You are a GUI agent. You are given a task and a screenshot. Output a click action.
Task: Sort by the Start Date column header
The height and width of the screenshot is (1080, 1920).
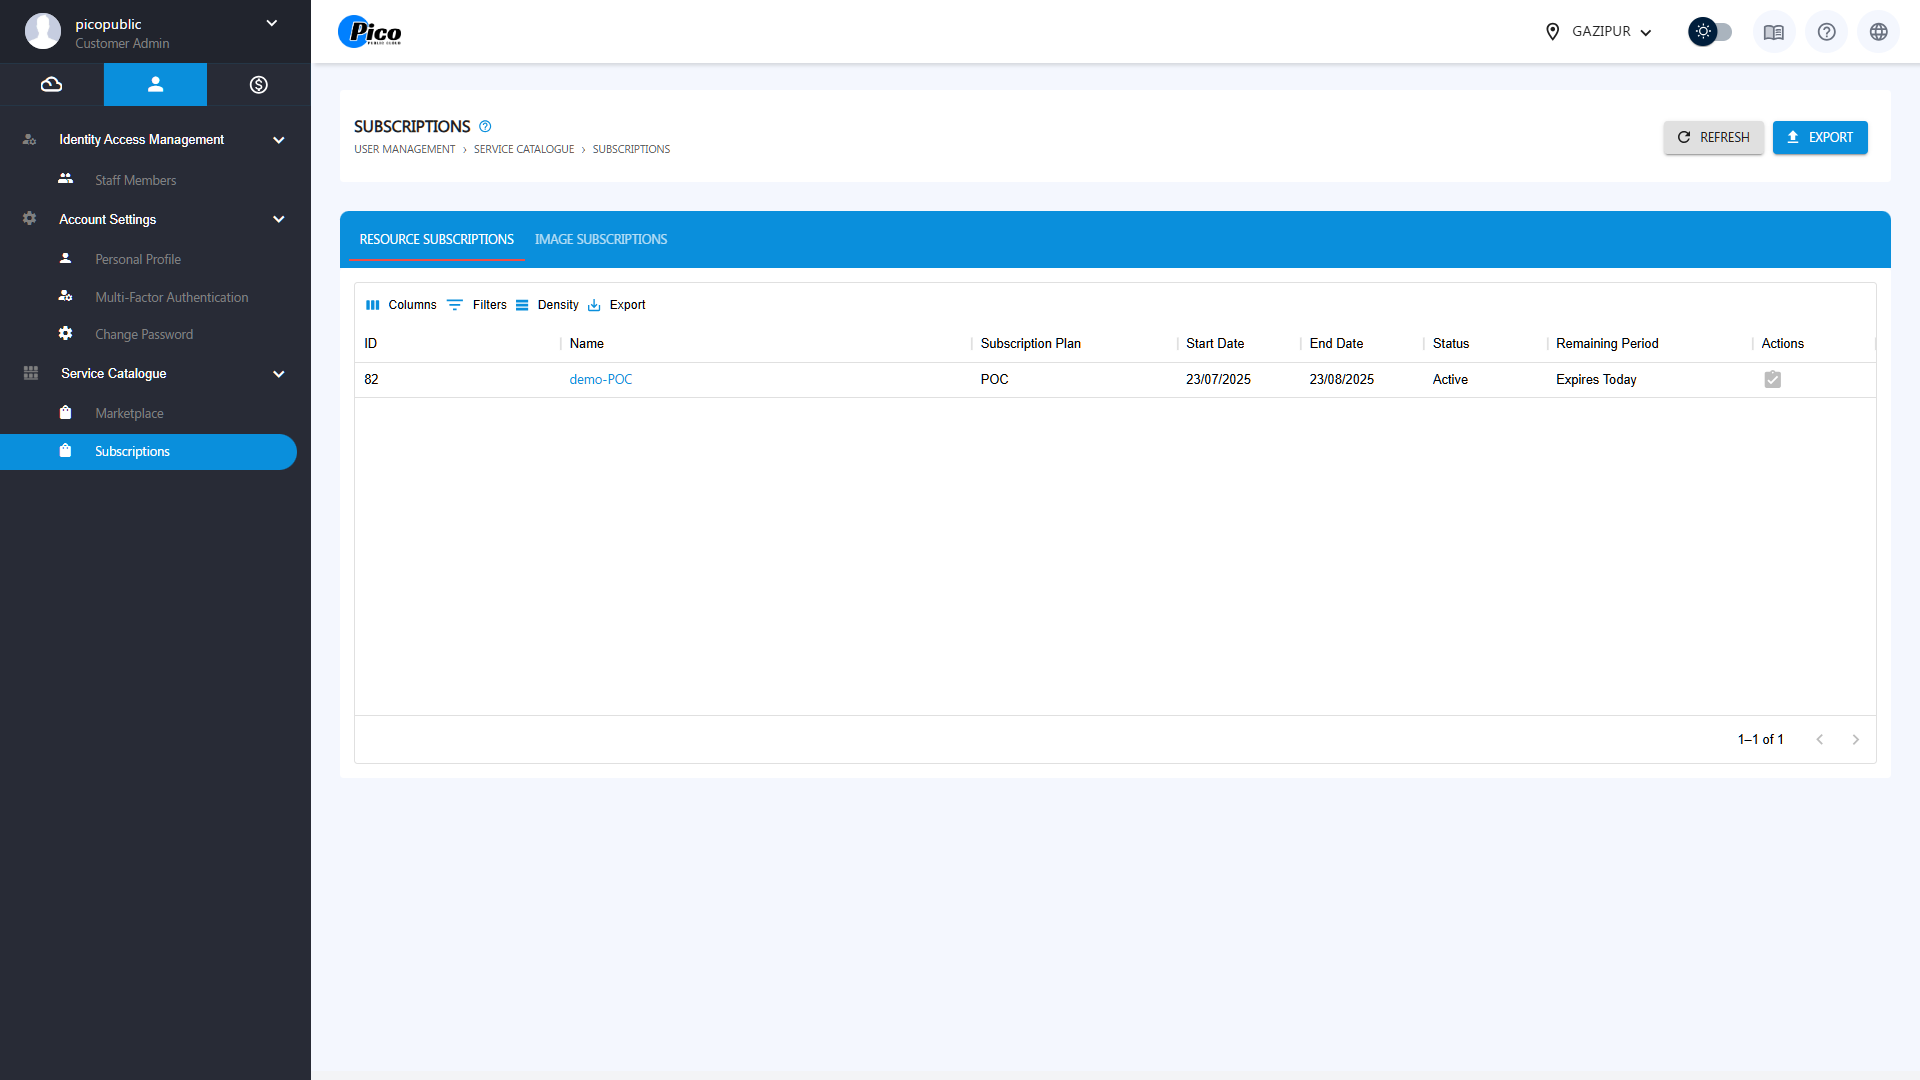pyautogui.click(x=1214, y=344)
